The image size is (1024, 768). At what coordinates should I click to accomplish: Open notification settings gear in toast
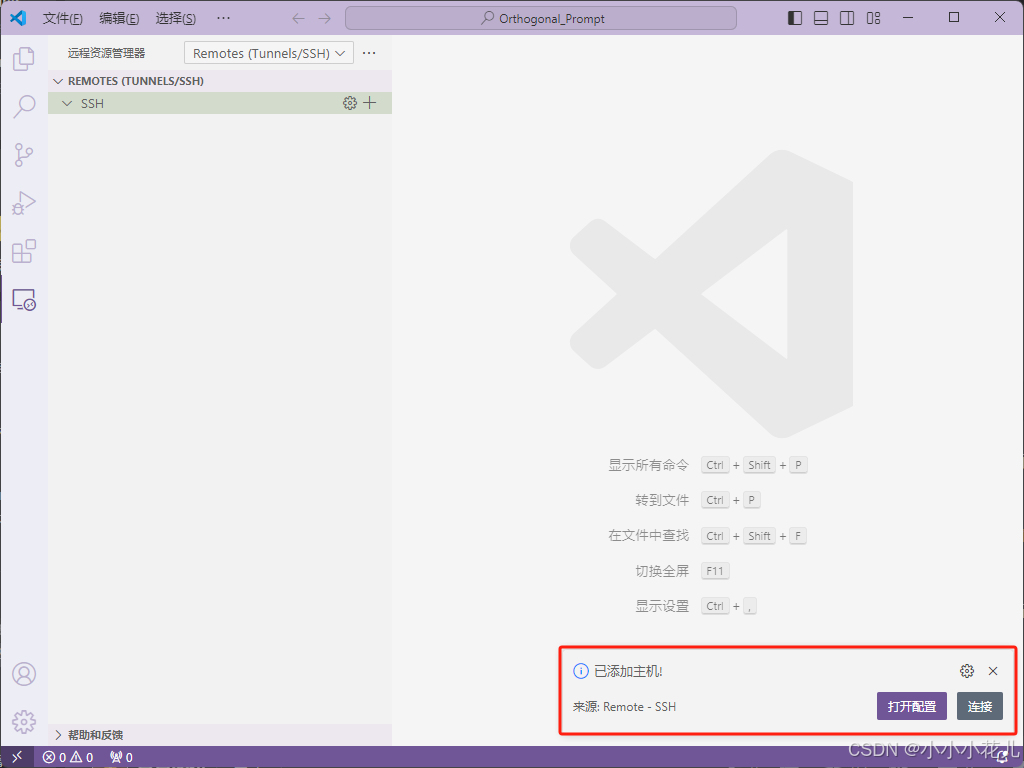[967, 671]
